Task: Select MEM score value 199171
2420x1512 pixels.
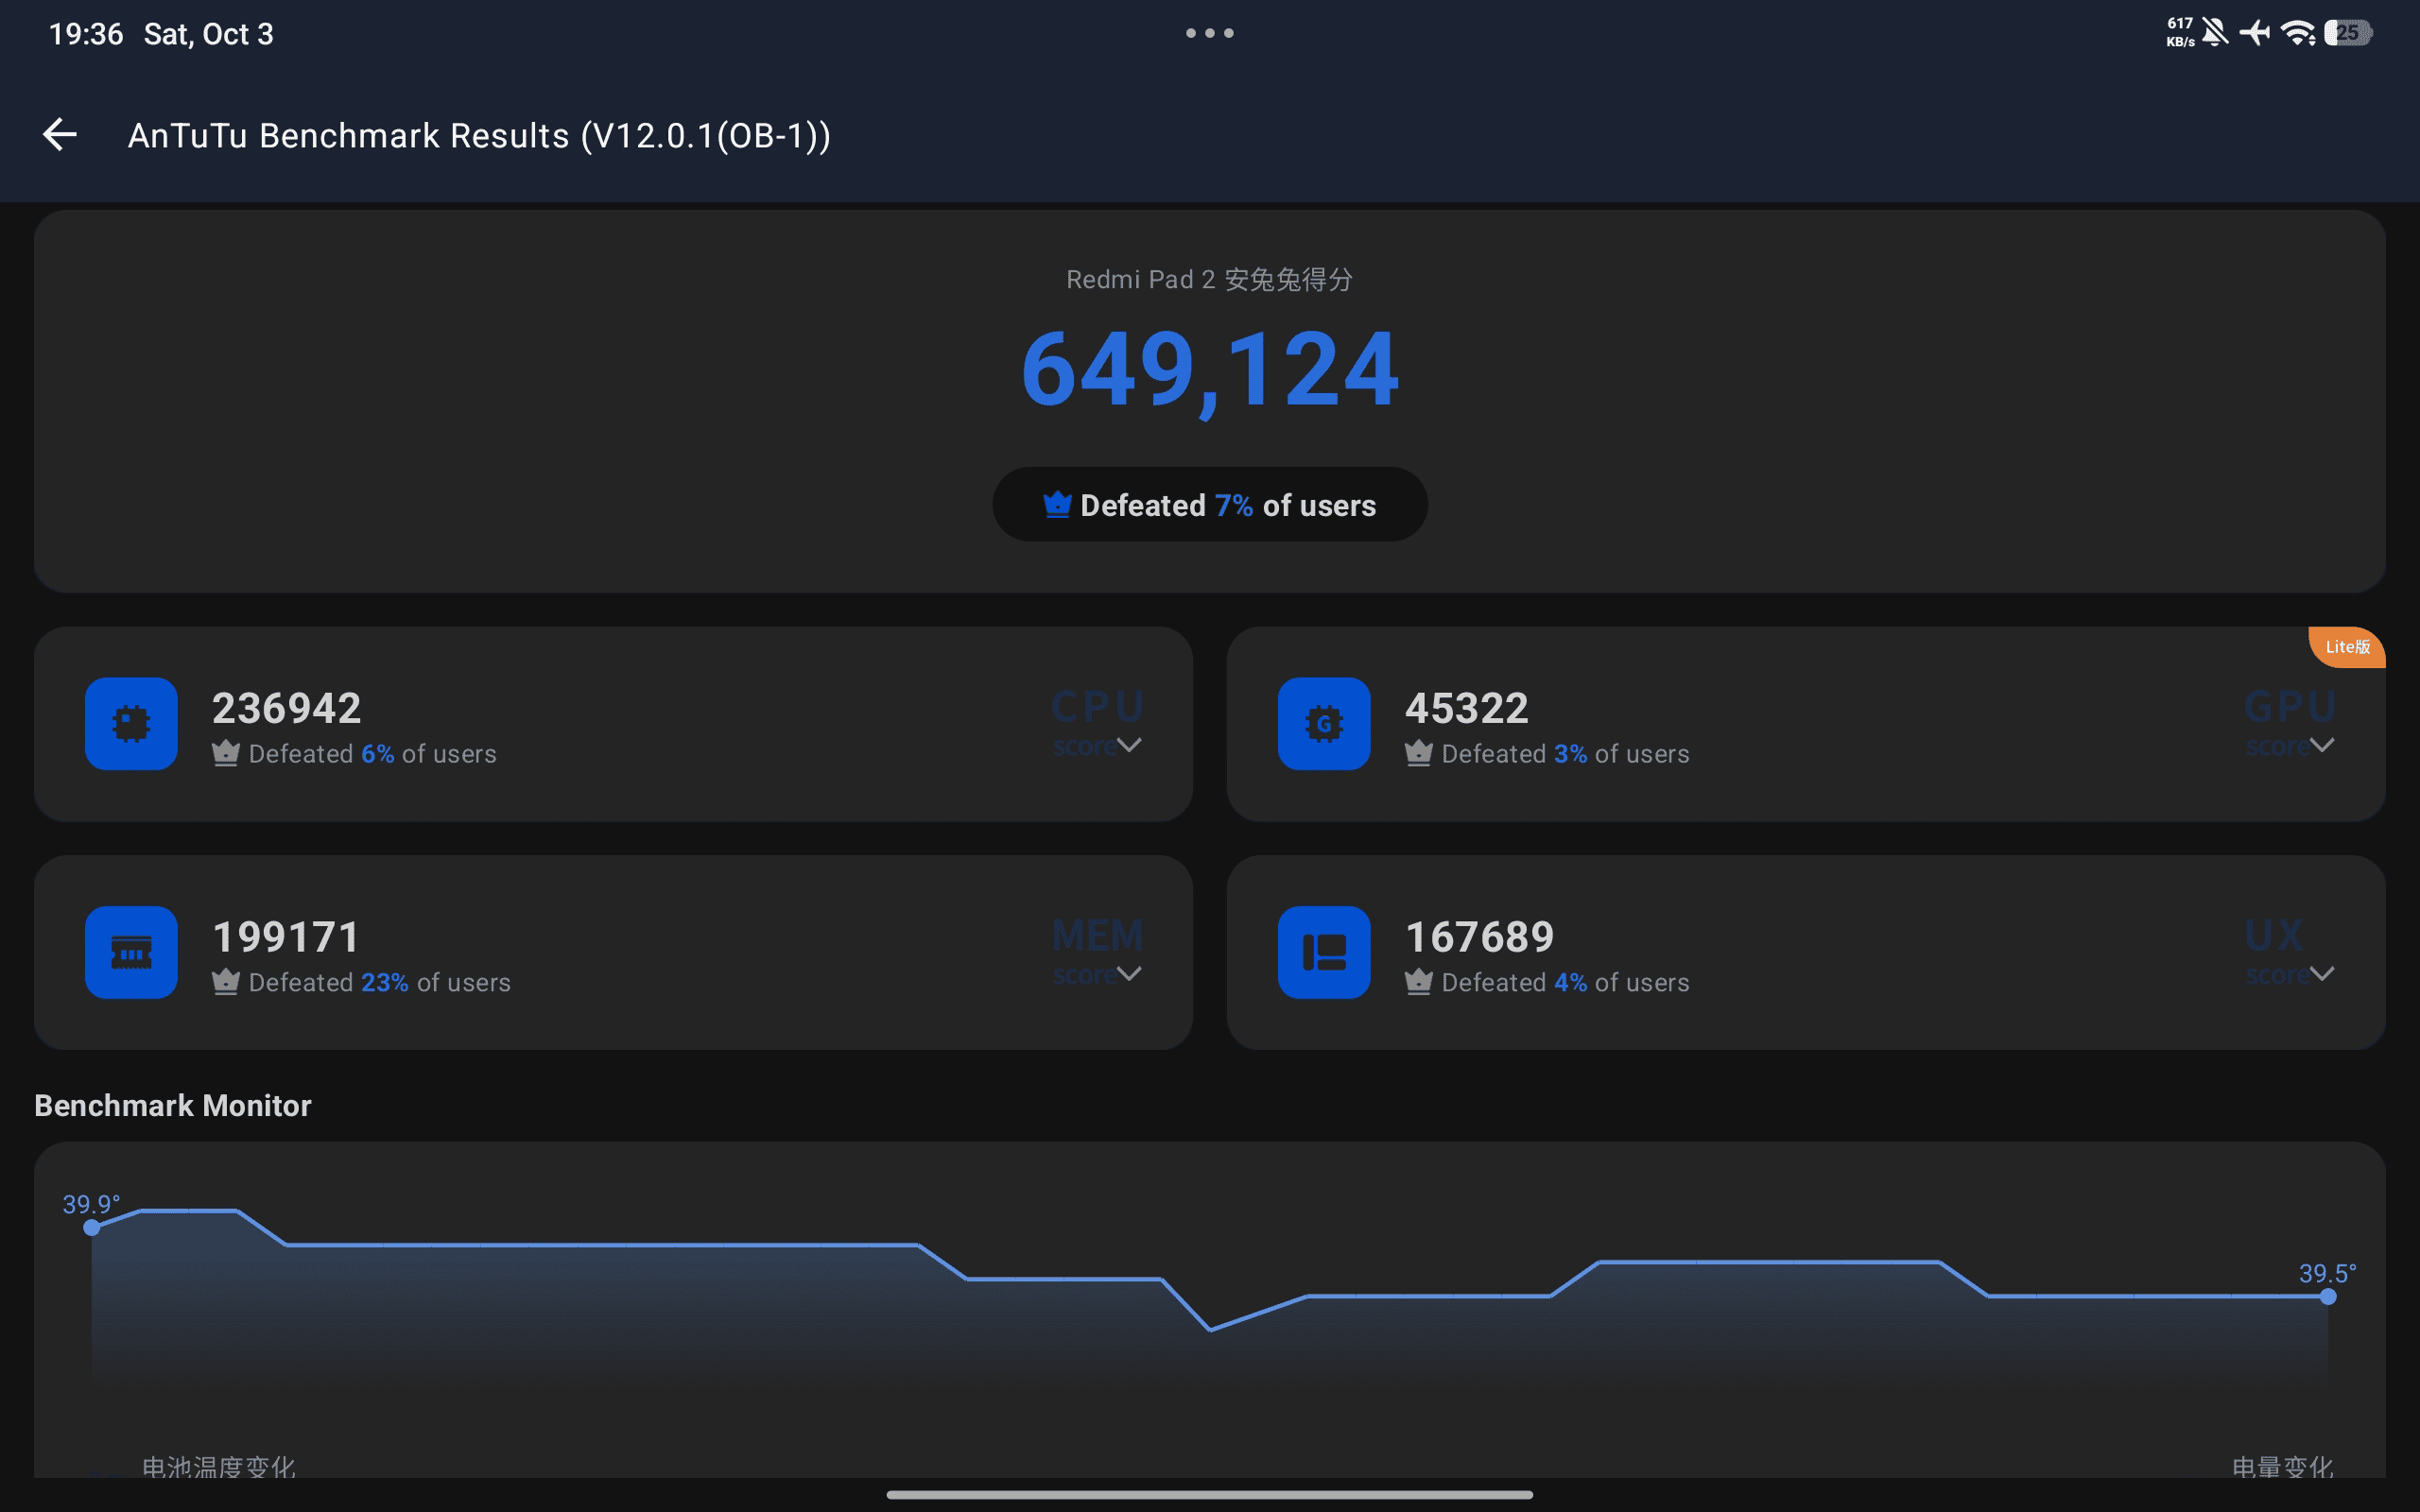Action: (x=286, y=937)
